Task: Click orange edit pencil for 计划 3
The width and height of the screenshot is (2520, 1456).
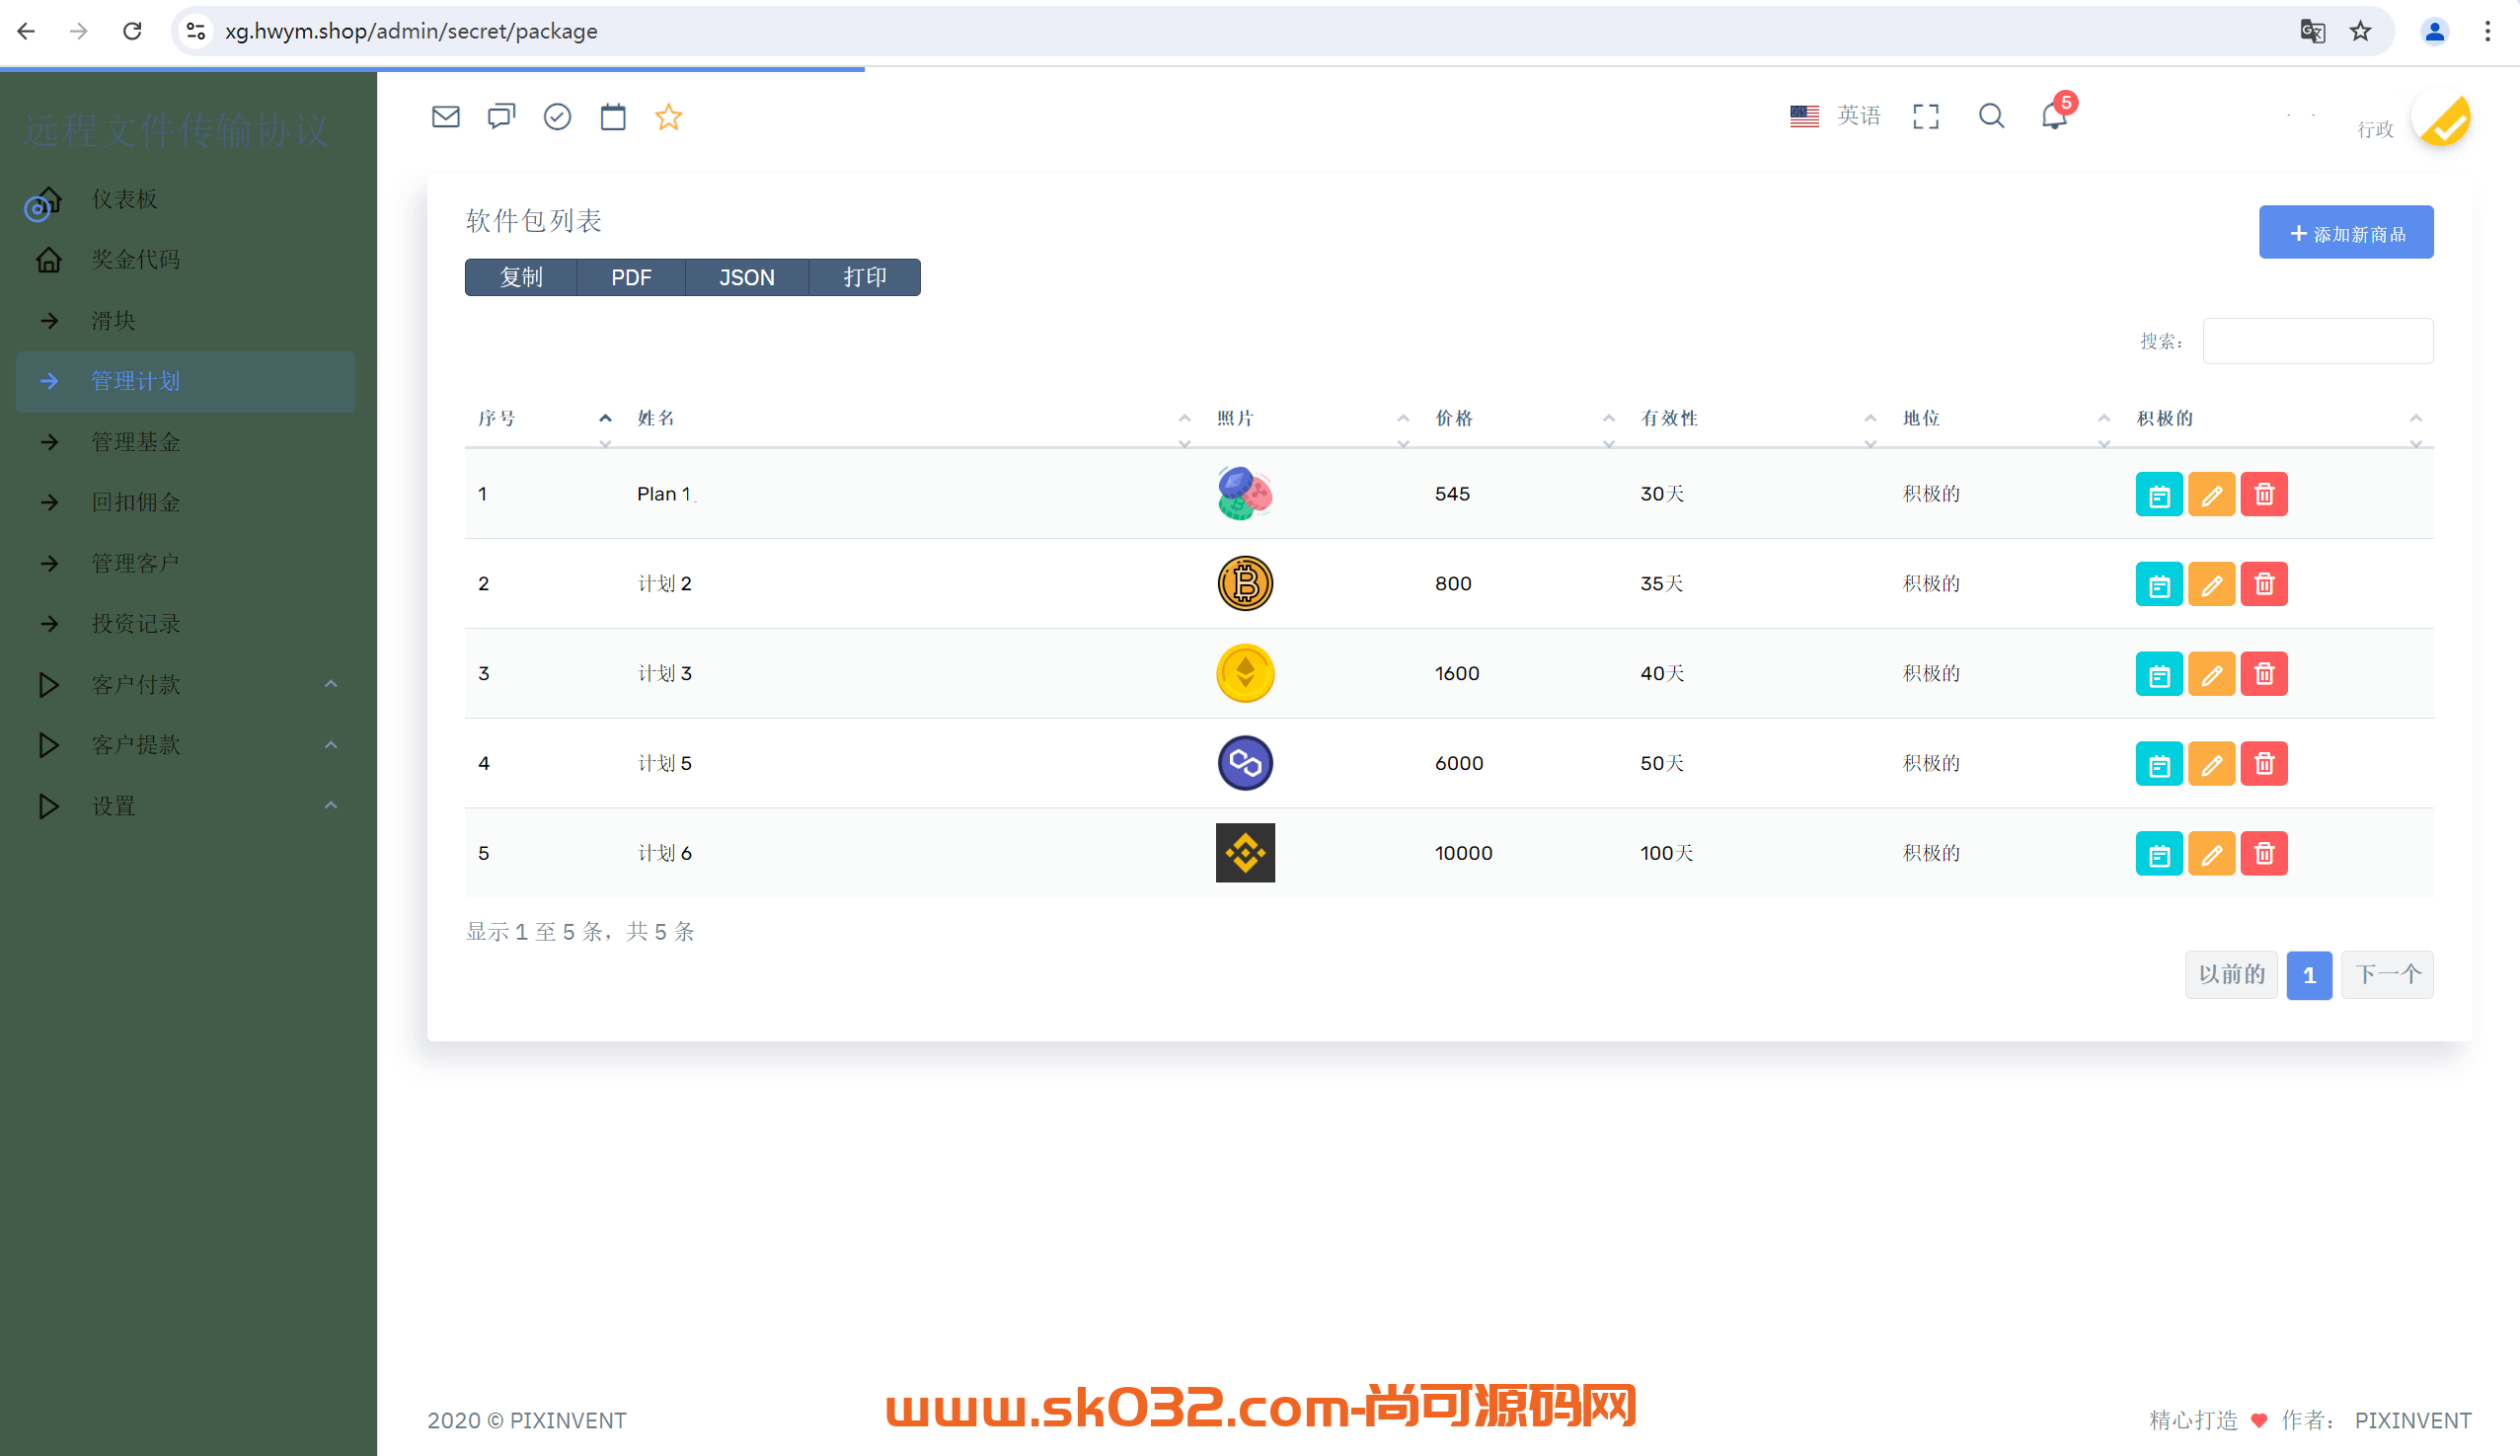Action: coord(2210,674)
